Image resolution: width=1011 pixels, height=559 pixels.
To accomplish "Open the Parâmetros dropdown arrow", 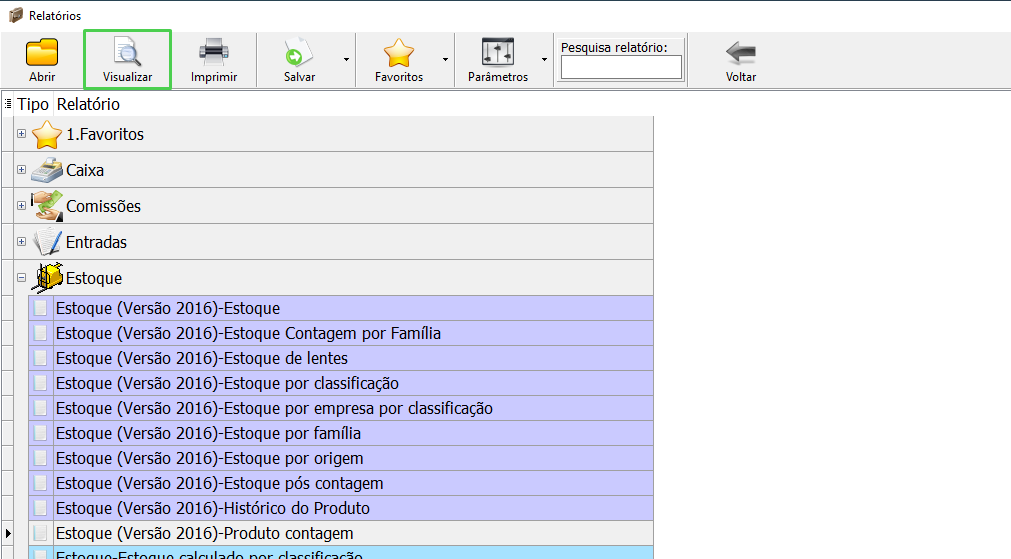I will (544, 59).
